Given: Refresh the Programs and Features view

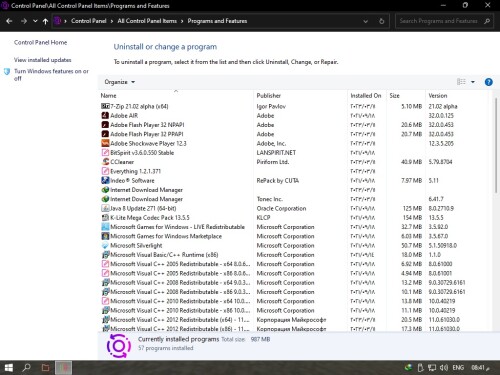Looking at the screenshot, I should coord(381,21).
